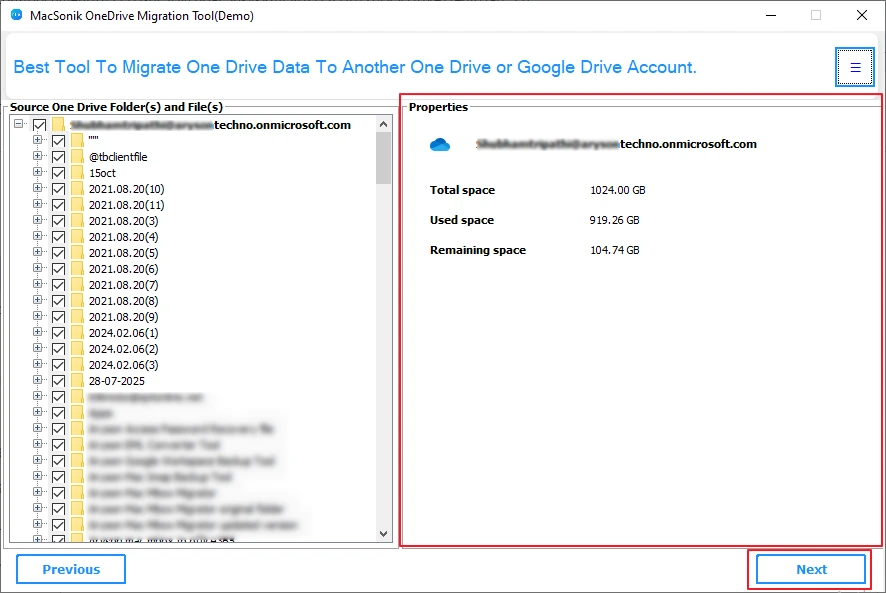Click the Used space value 919.26 GB
This screenshot has height=593, width=886.
tap(614, 220)
